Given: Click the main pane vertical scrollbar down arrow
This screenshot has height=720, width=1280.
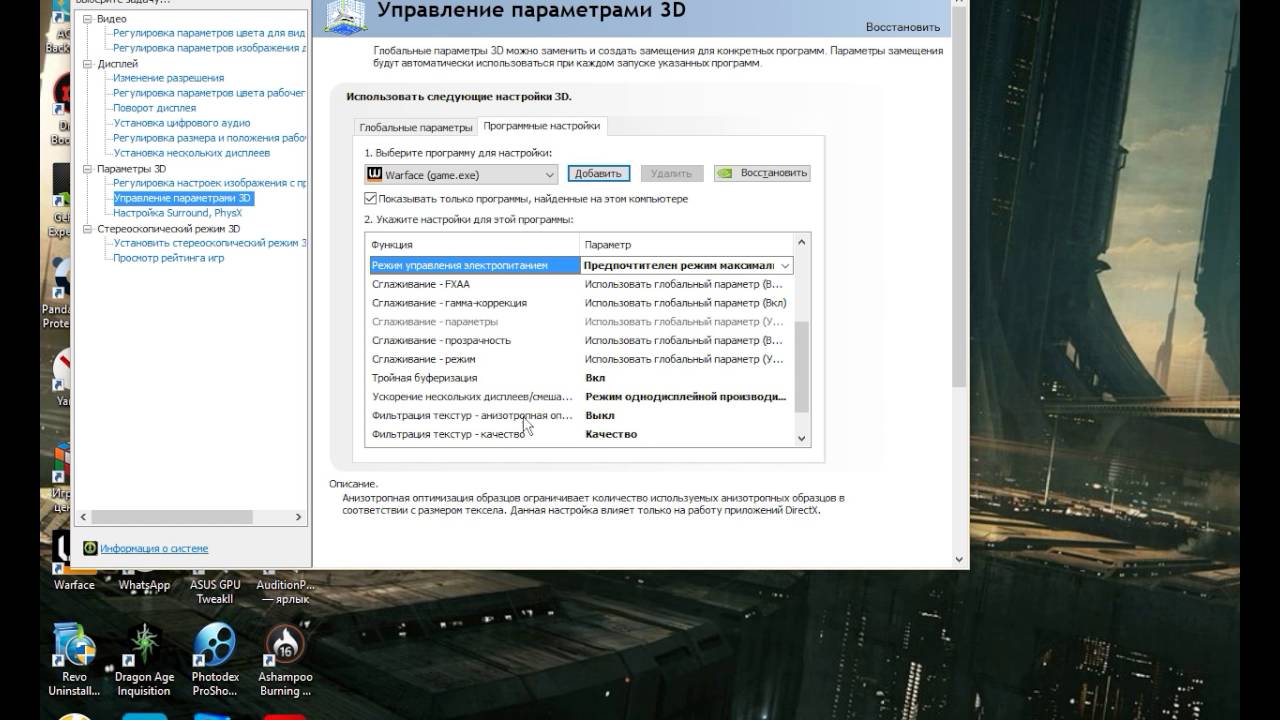Looking at the screenshot, I should (x=960, y=560).
